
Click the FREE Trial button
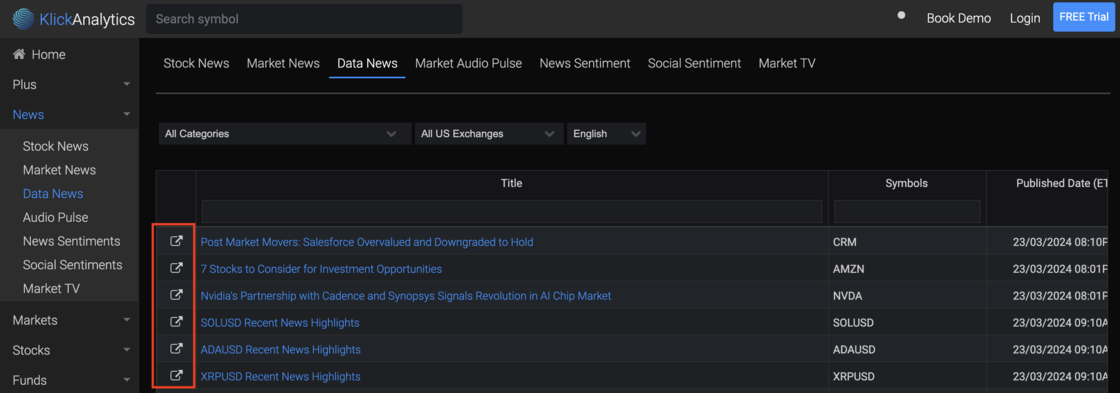click(x=1084, y=17)
